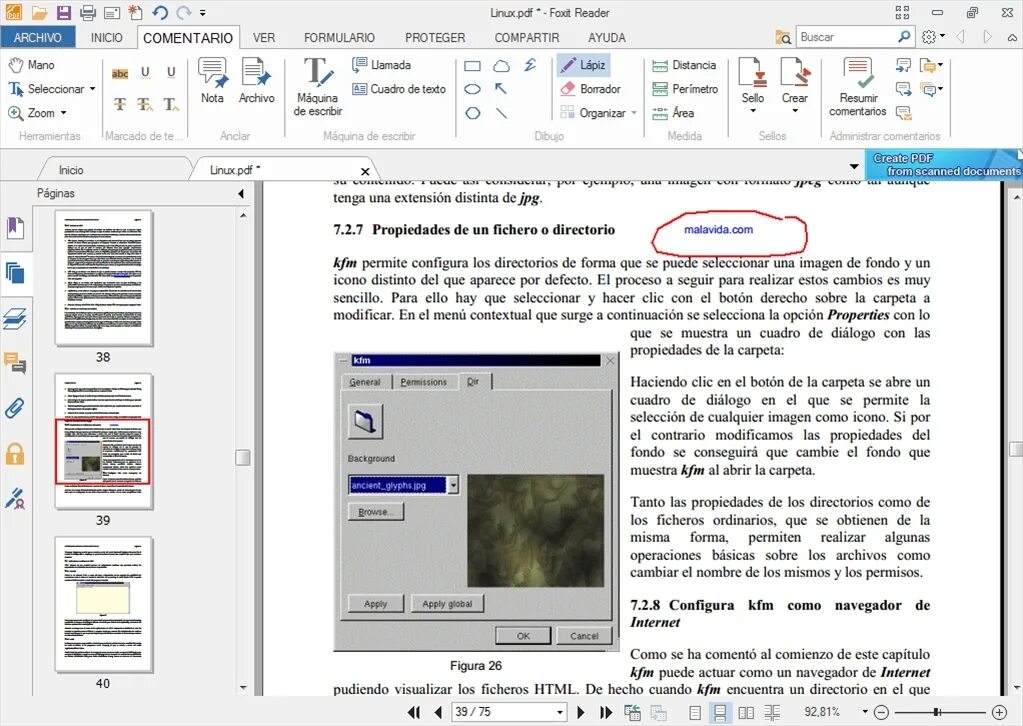The height and width of the screenshot is (726, 1023).
Task: Switch to the INICIO ribbon tab
Action: click(x=106, y=37)
